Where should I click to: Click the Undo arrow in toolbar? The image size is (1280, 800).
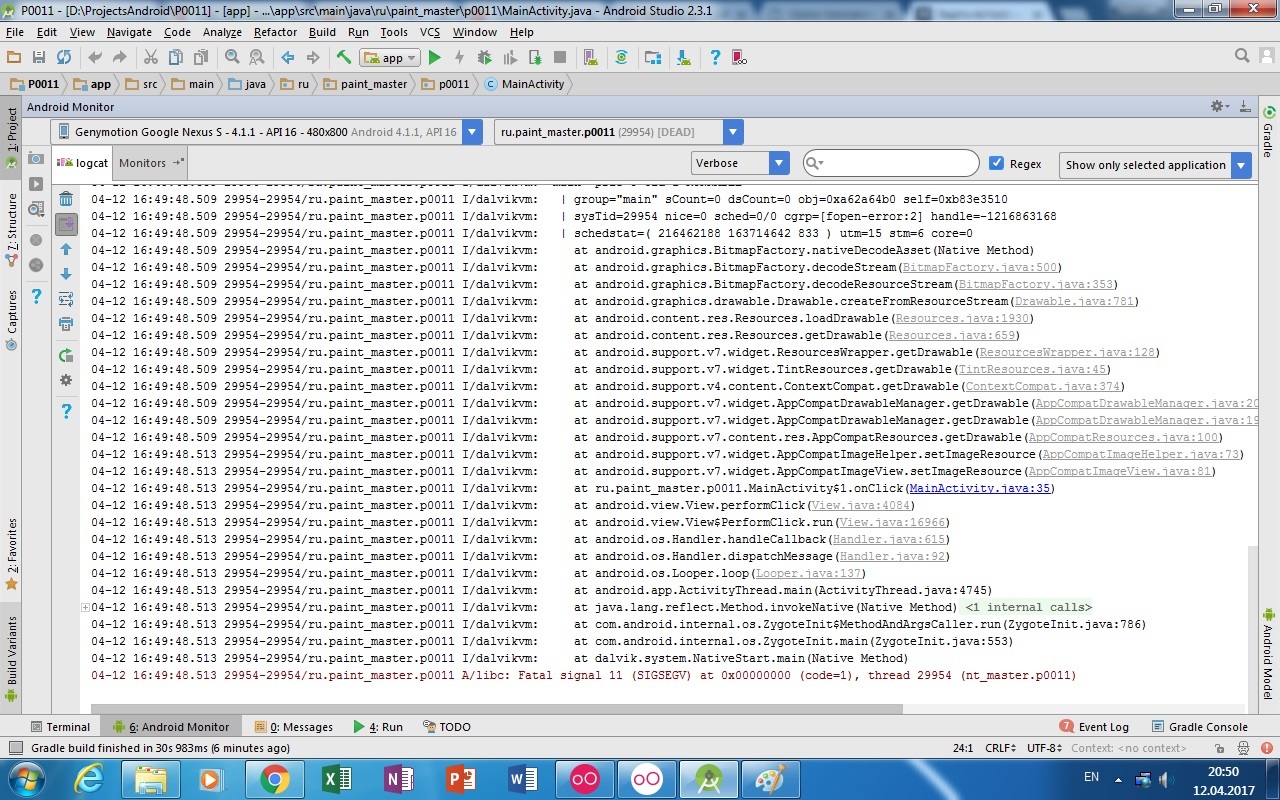pyautogui.click(x=95, y=58)
